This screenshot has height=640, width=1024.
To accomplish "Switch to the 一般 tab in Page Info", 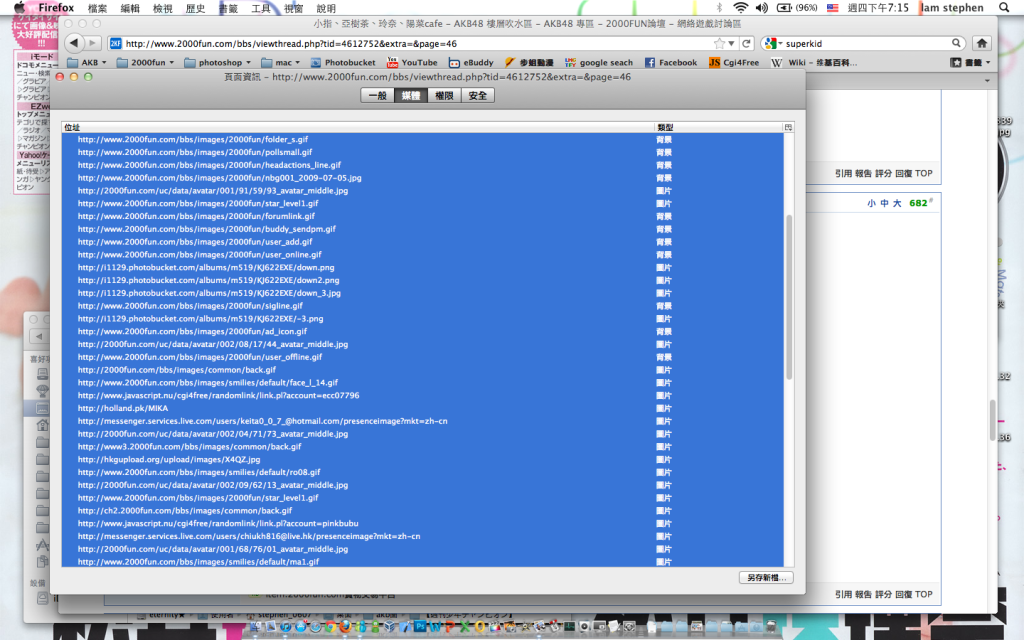I will tap(377, 96).
